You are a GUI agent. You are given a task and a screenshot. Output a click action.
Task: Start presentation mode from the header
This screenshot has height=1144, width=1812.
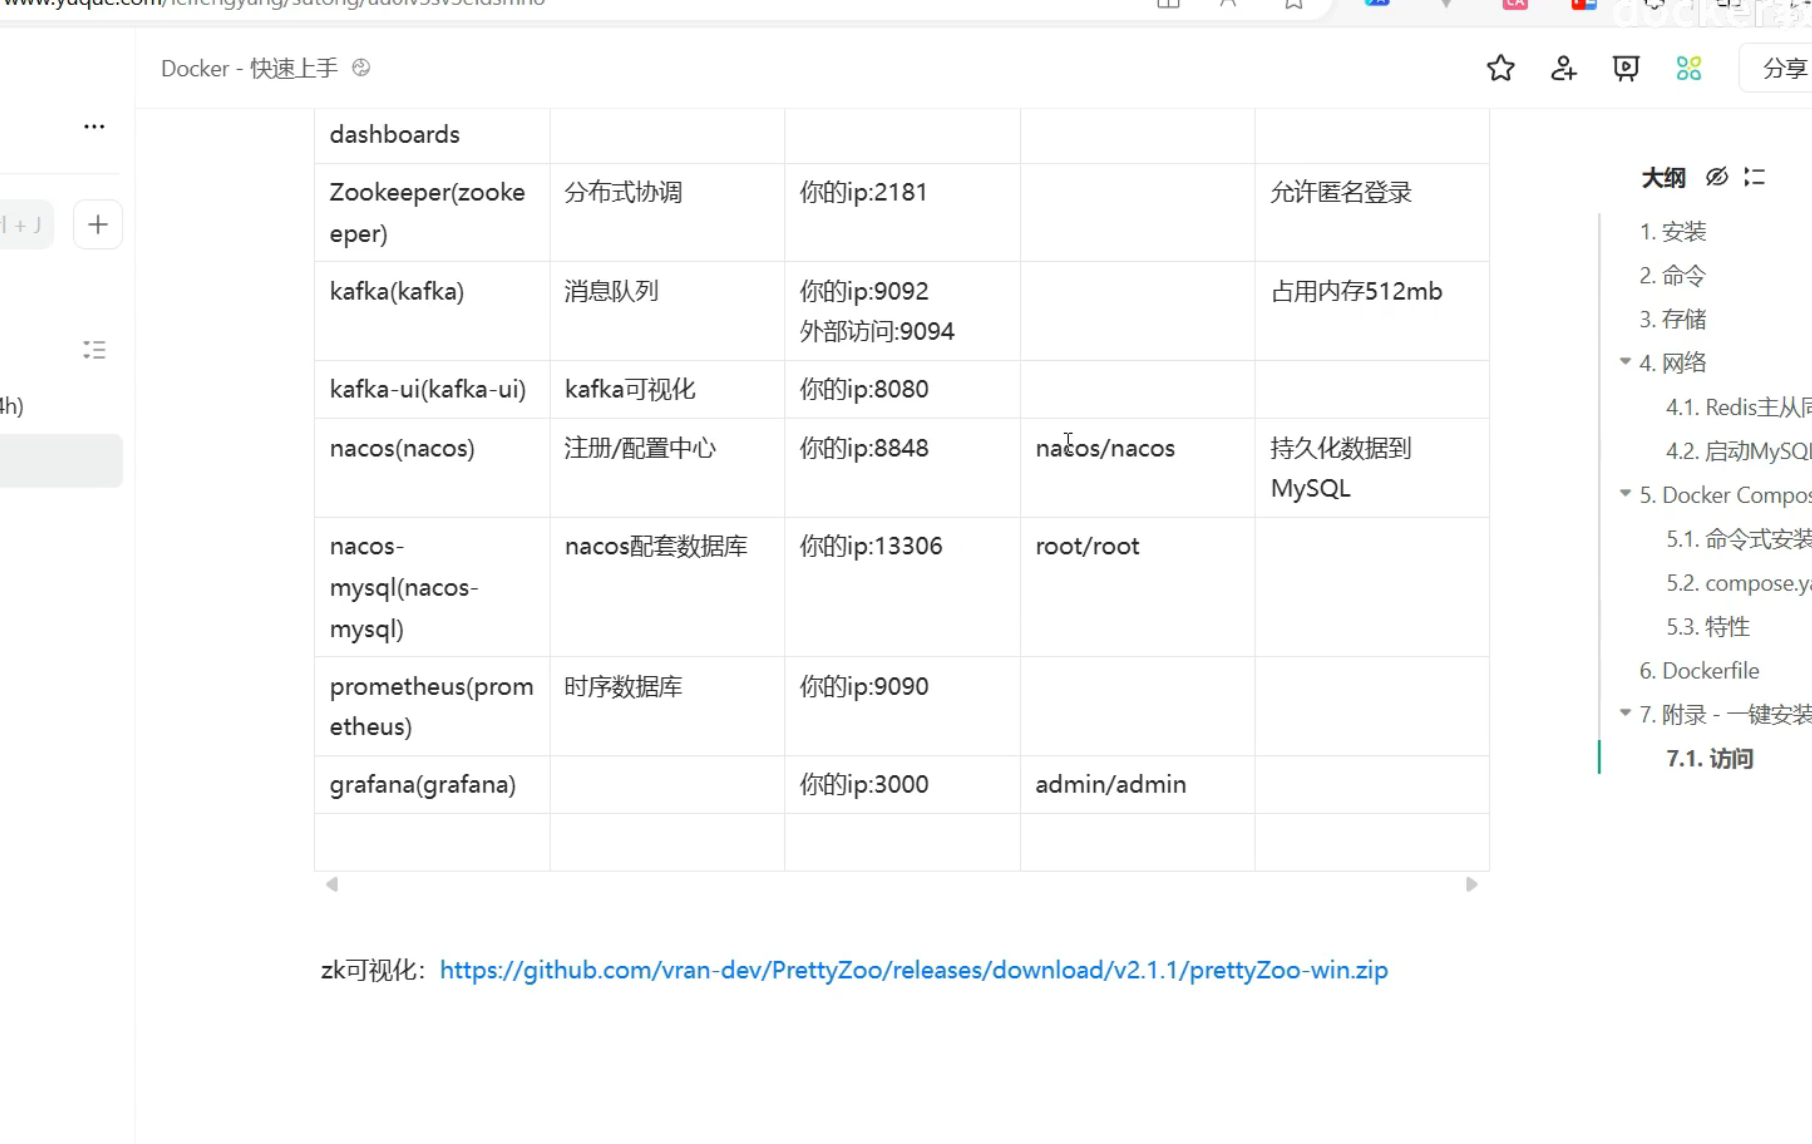point(1626,68)
